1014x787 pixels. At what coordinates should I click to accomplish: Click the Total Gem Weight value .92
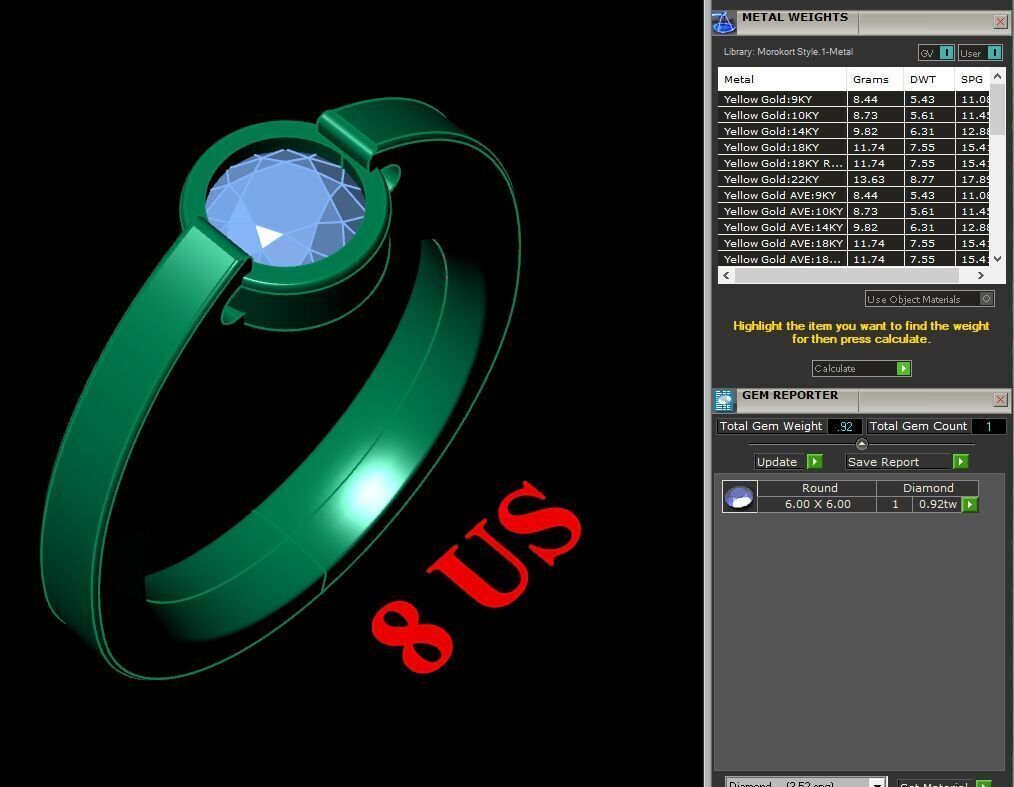(845, 426)
